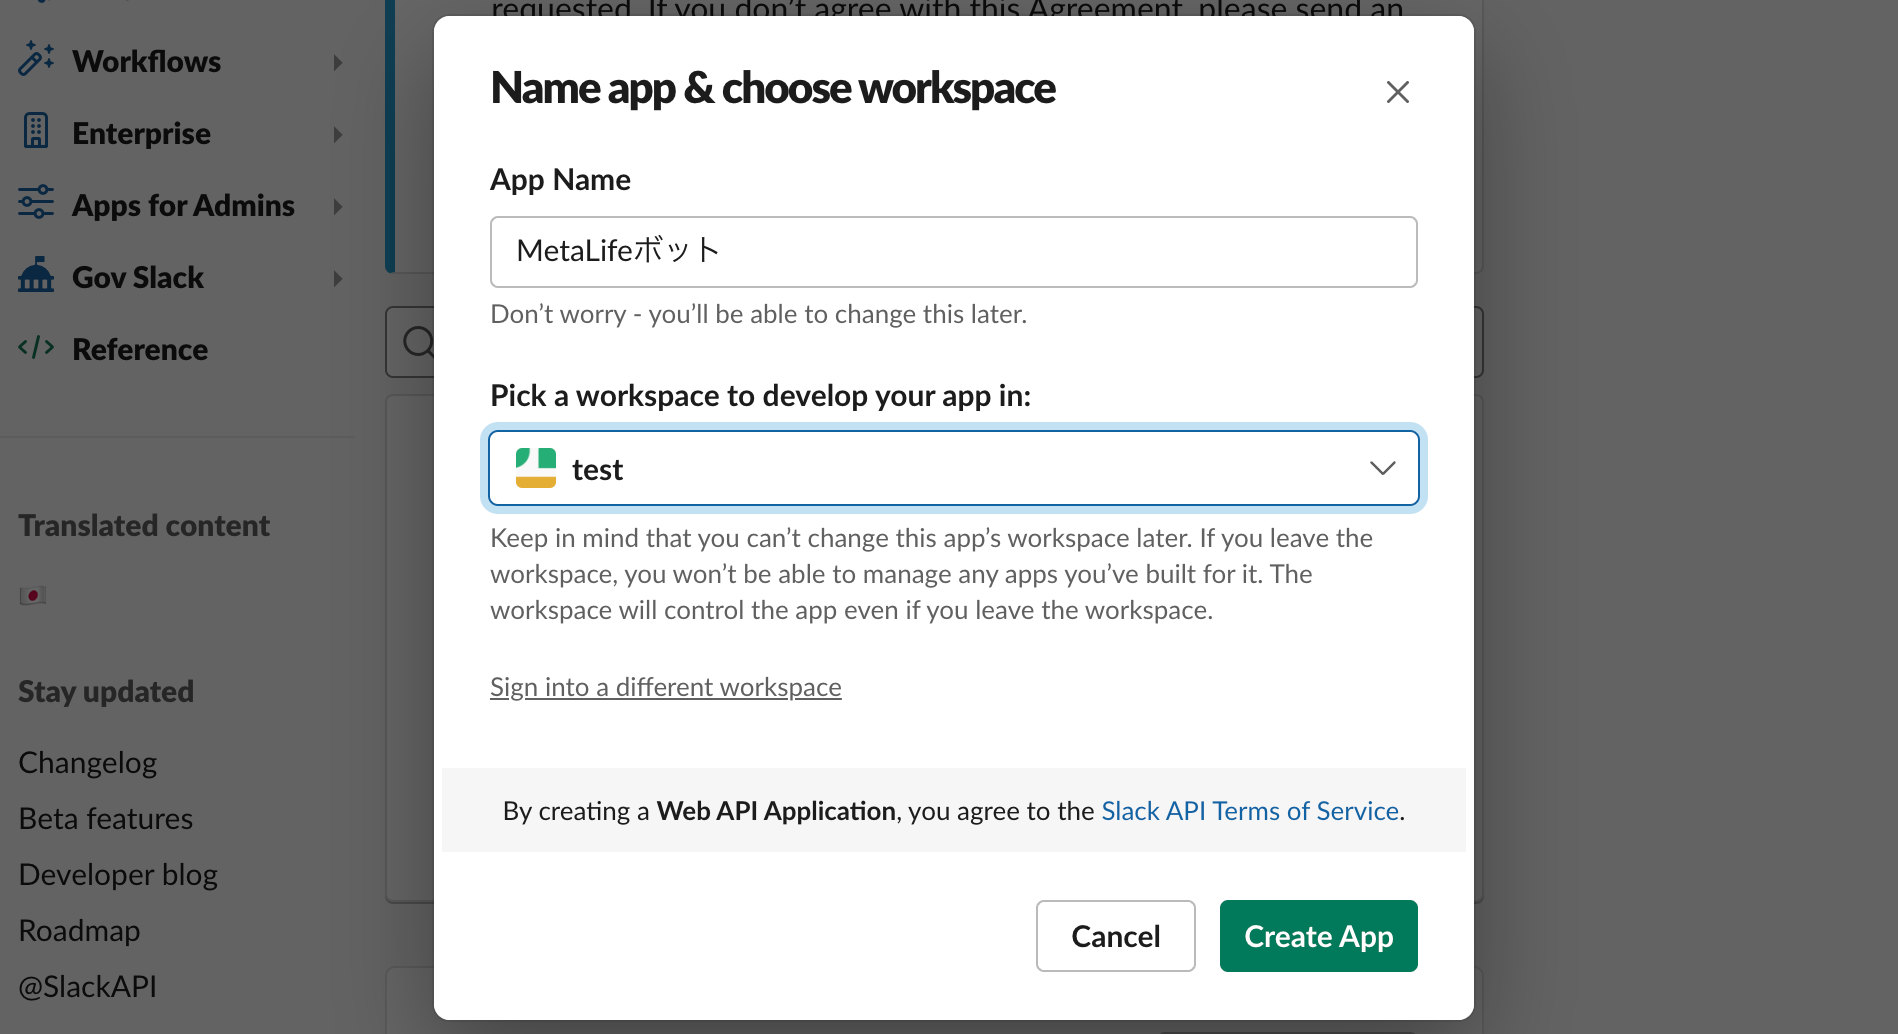Open the workspace picker dropdown chevron
Viewport: 1898px width, 1034px height.
point(1383,468)
